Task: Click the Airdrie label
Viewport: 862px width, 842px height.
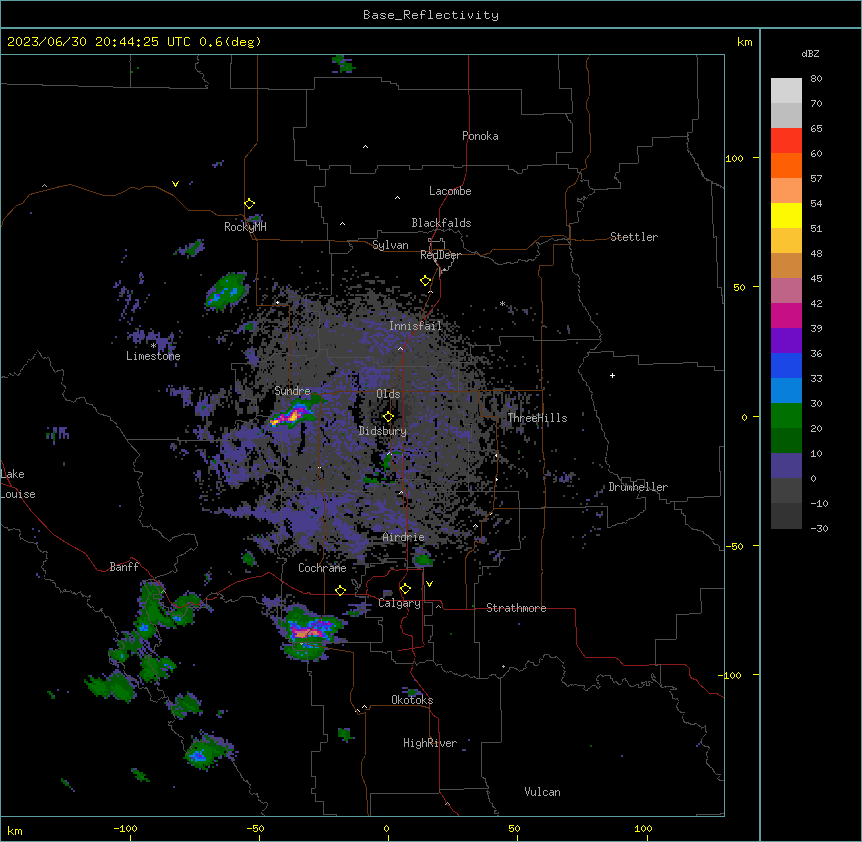Action: (403, 537)
